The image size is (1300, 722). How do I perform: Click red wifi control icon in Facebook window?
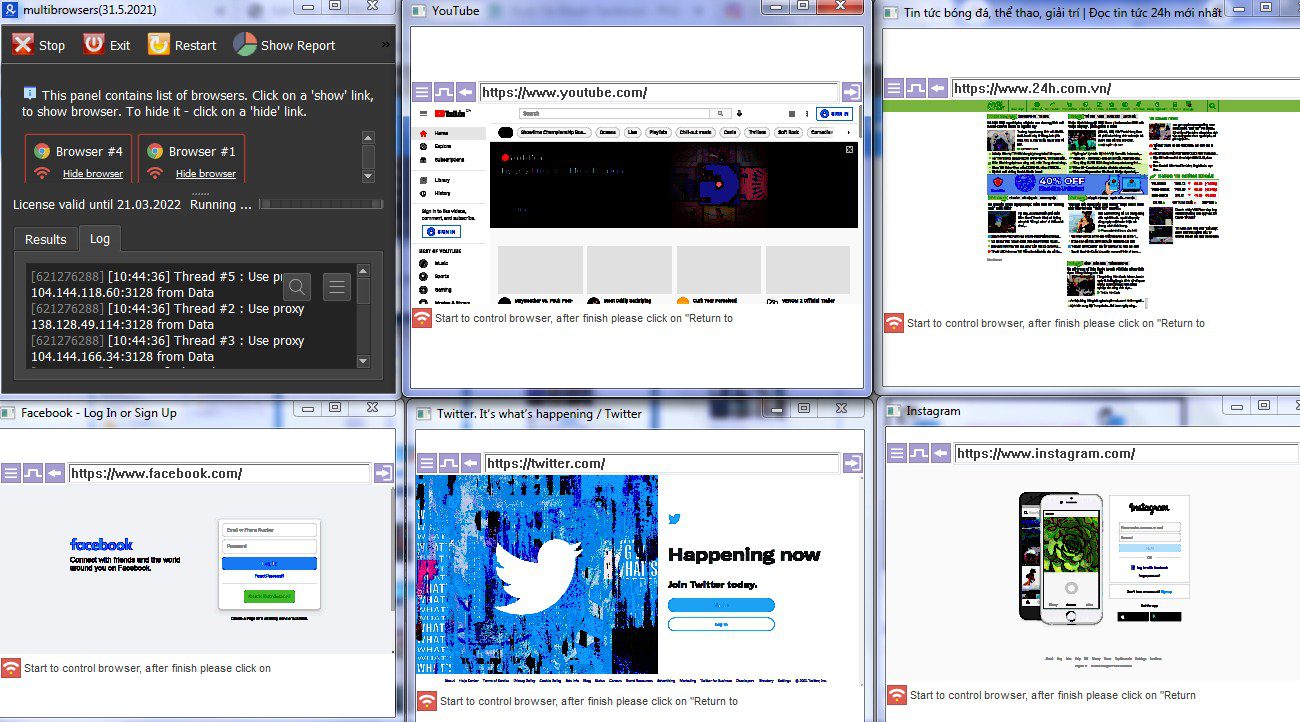coord(11,668)
